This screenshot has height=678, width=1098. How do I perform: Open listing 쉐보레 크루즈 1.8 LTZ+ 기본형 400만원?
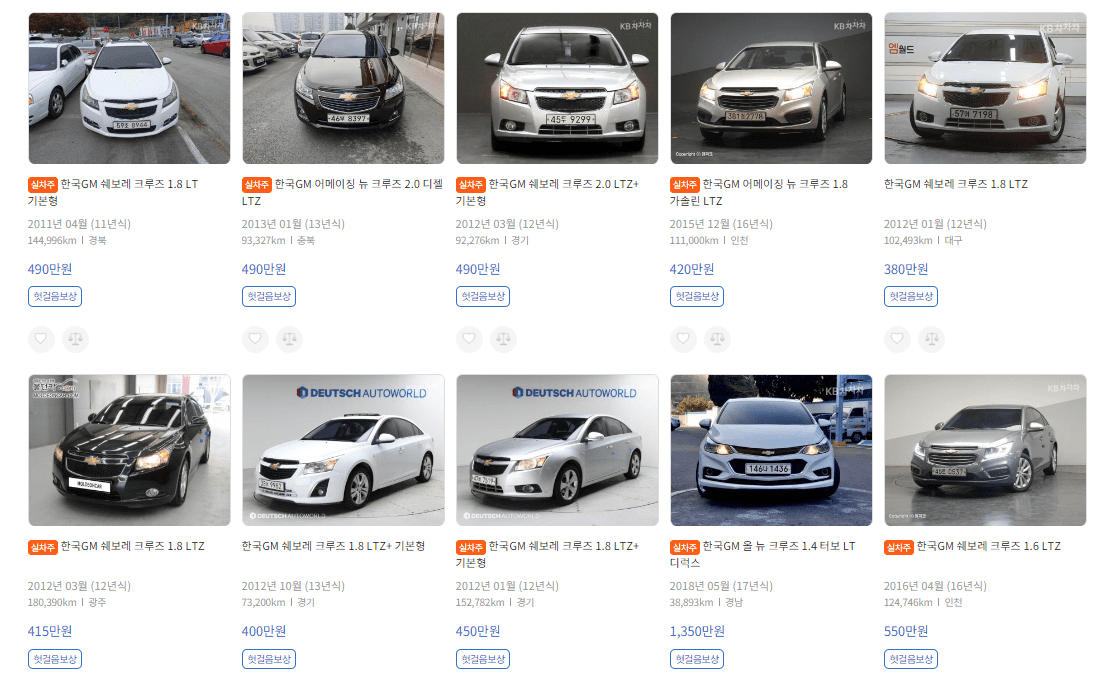(x=333, y=546)
